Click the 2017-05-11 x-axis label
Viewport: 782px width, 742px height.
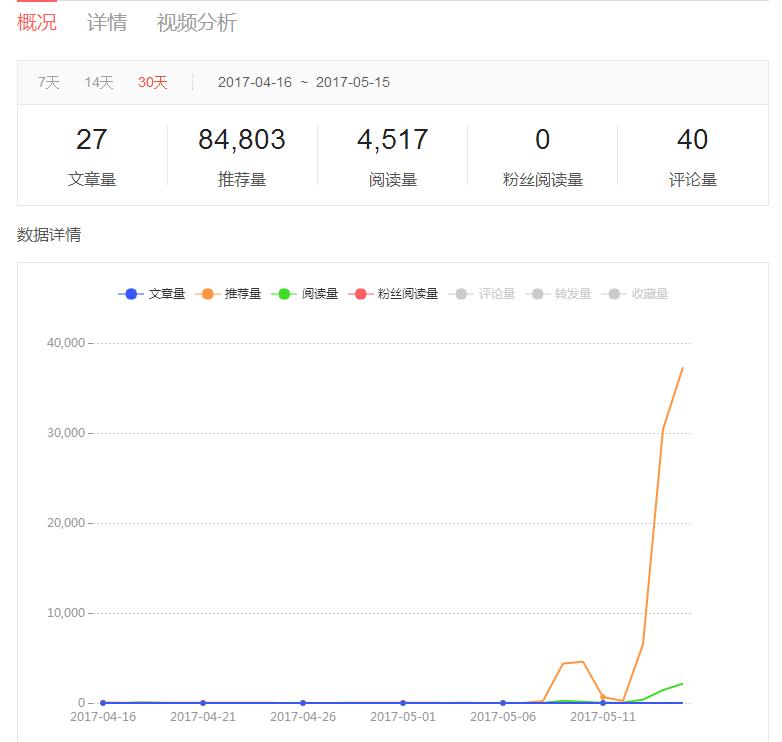click(603, 717)
